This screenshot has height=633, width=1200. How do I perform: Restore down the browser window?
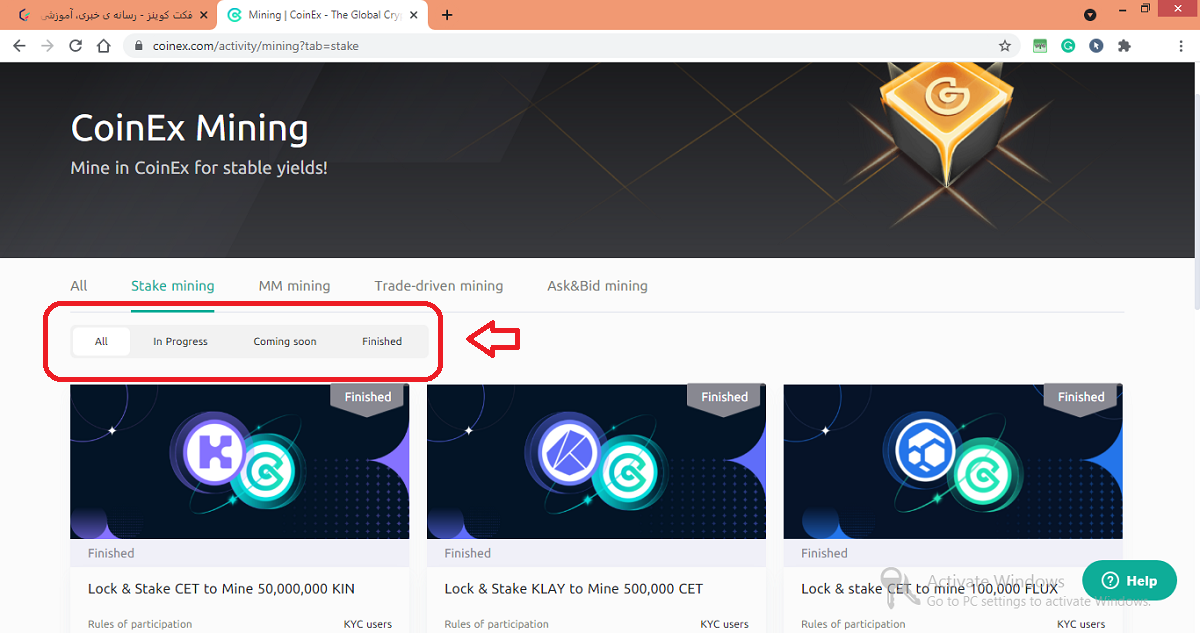point(1146,9)
